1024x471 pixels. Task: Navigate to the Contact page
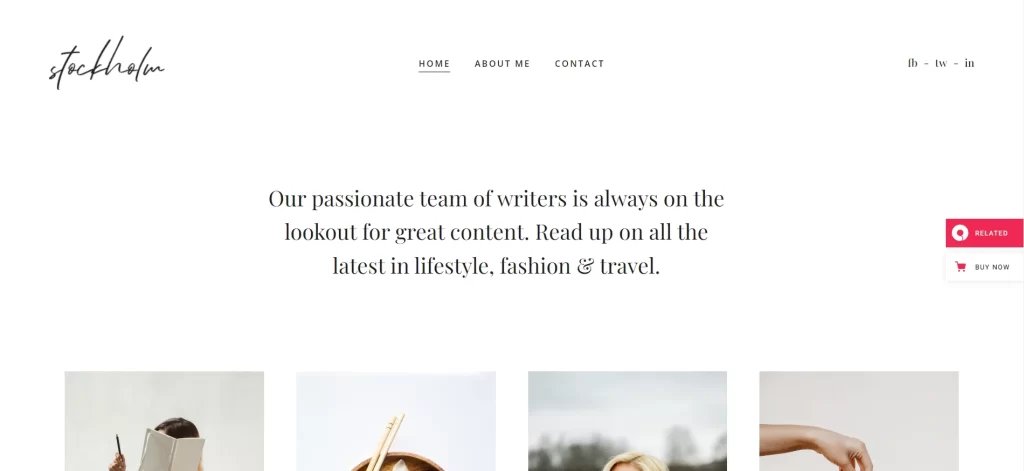[x=579, y=64]
